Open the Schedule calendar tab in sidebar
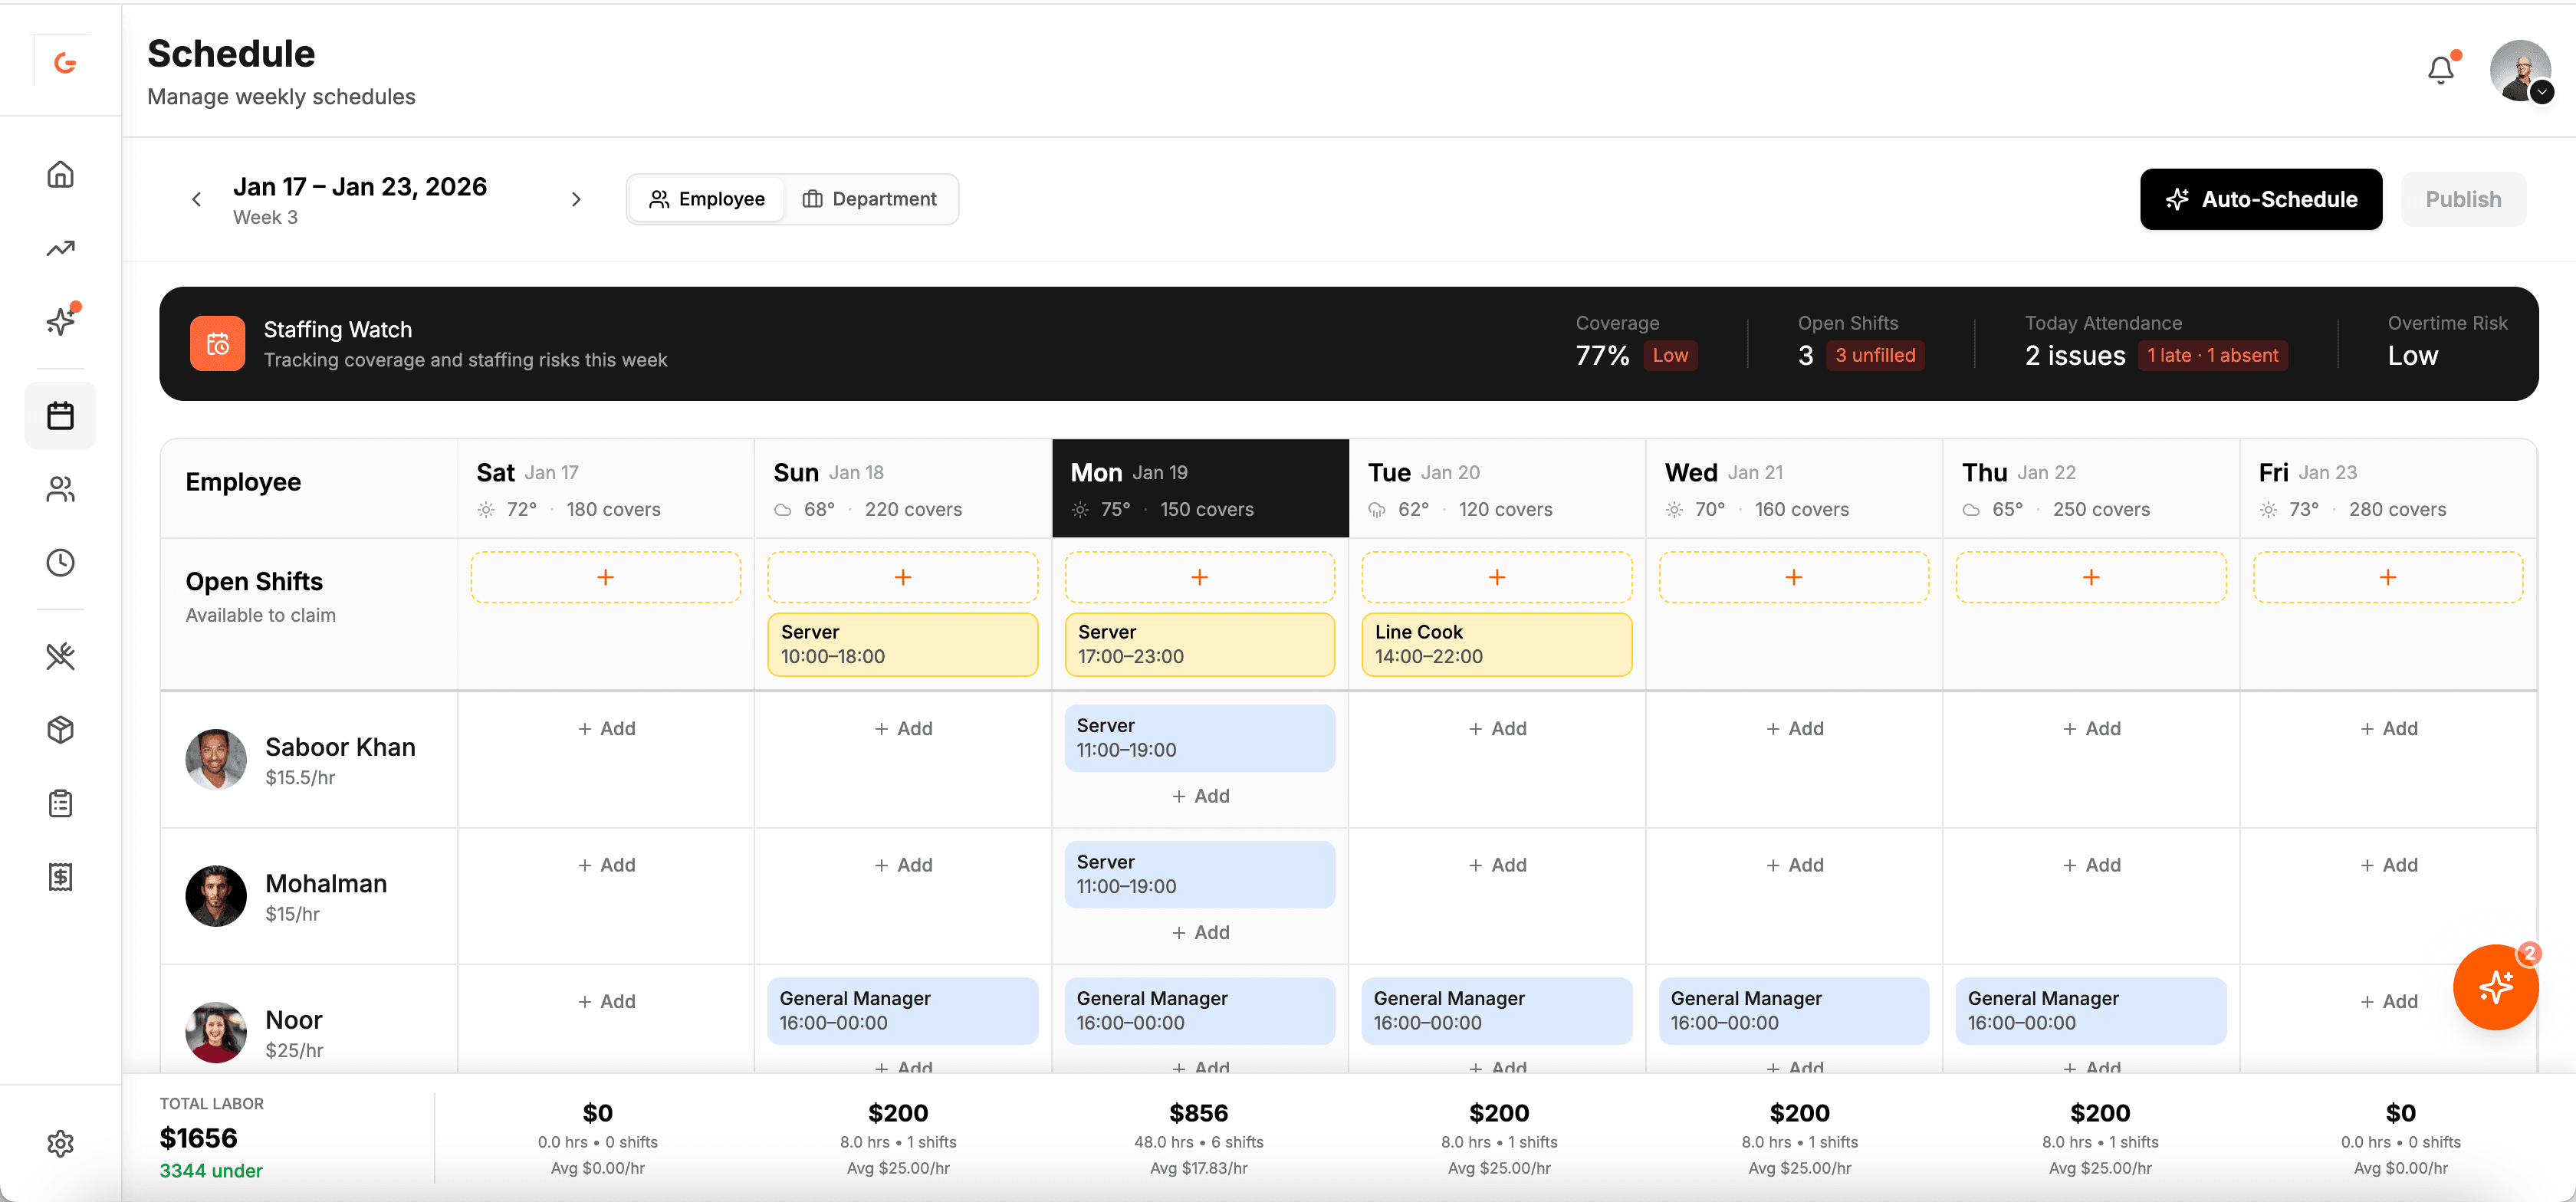The image size is (2576, 1202). [60, 415]
